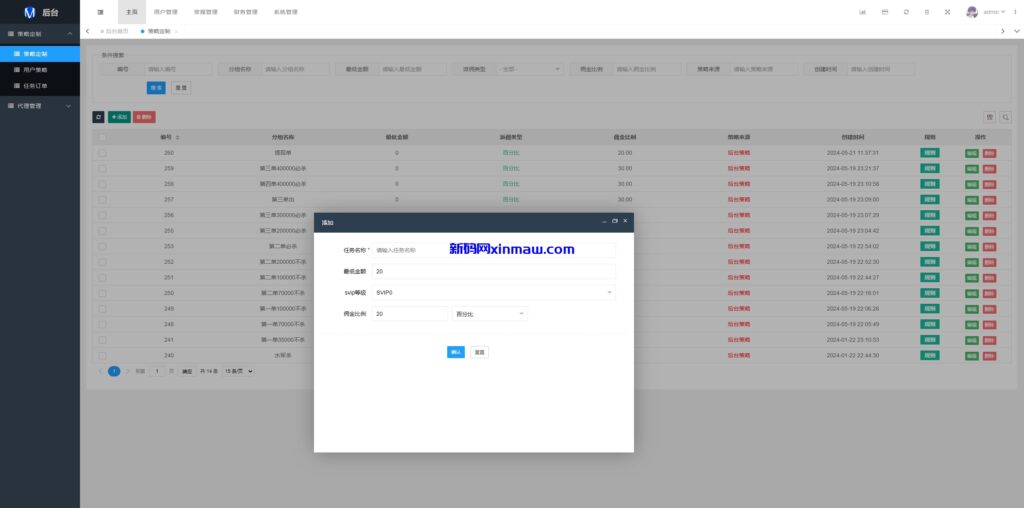The height and width of the screenshot is (508, 1024).
Task: Click the green edit button in row 240
Action: click(972, 356)
